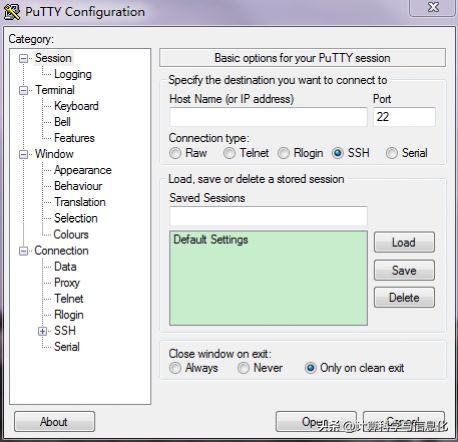Click the Load button
Image resolution: width=458 pixels, height=442 pixels.
coord(404,242)
